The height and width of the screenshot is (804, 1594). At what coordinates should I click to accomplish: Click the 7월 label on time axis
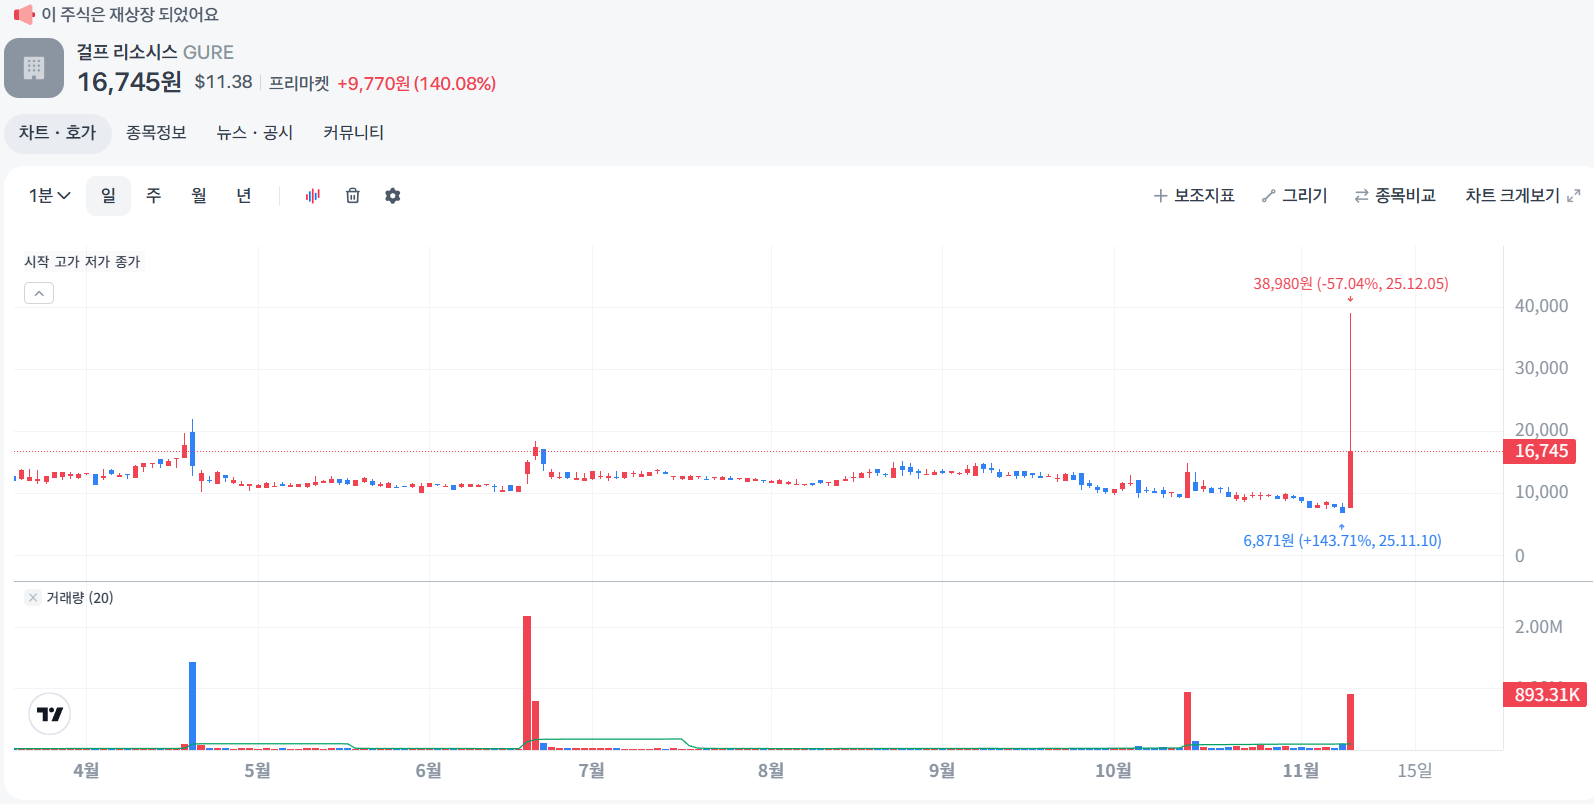(x=591, y=770)
